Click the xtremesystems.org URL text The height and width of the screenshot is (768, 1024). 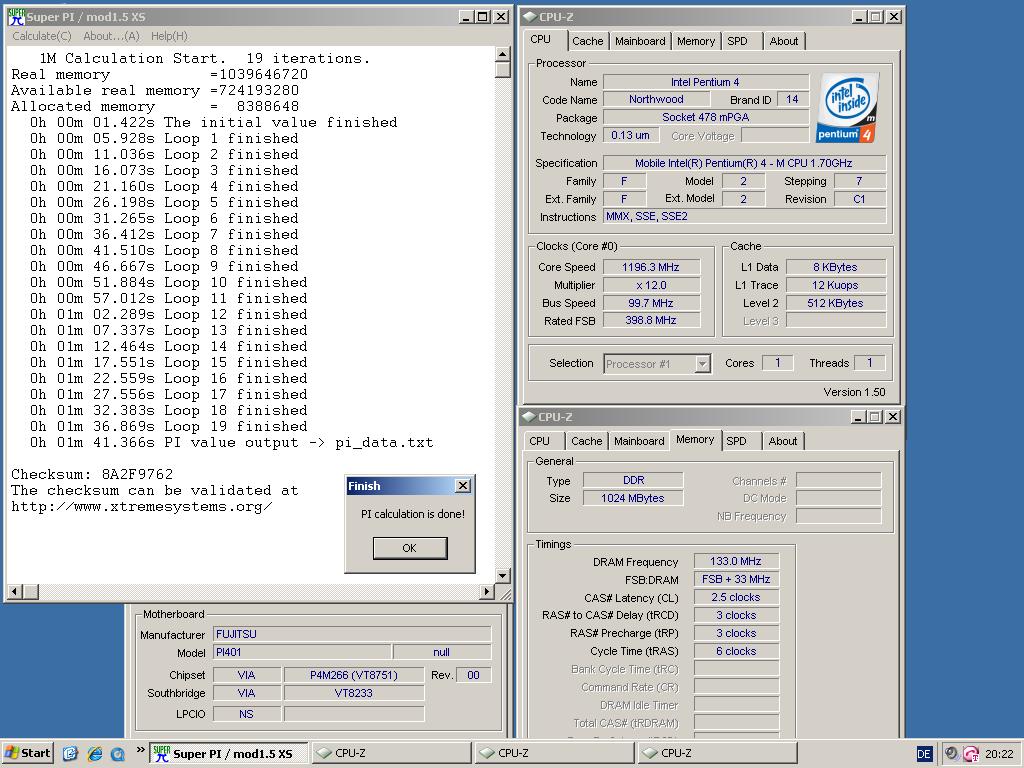tap(142, 507)
